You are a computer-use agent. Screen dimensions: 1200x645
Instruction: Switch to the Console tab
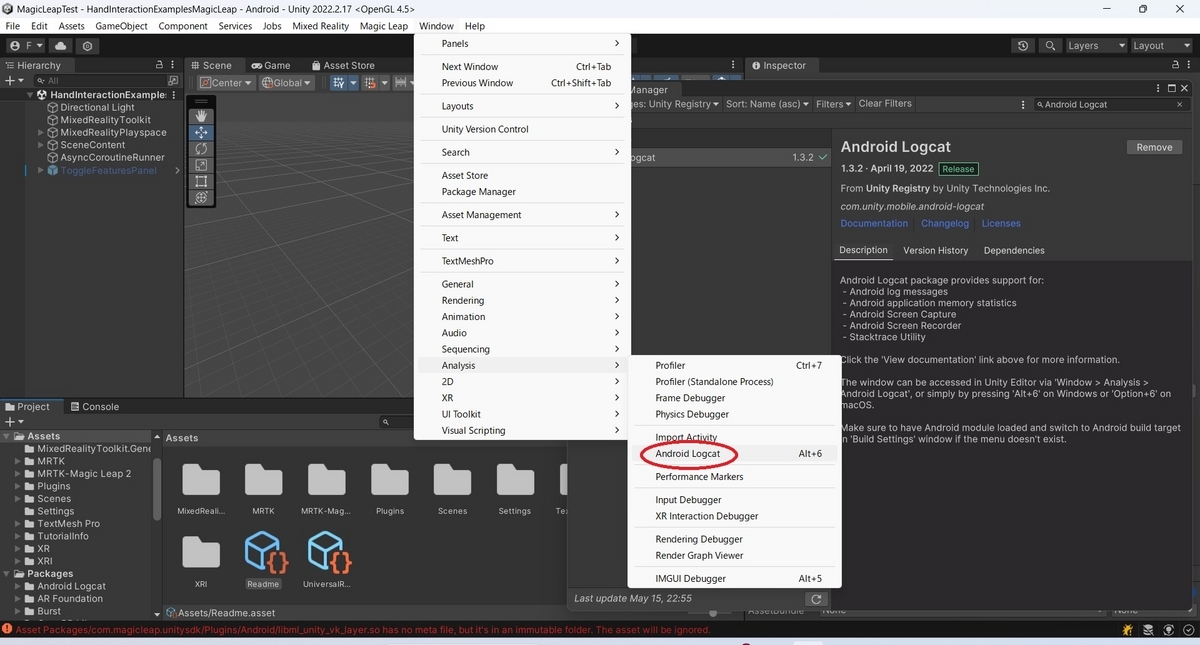click(94, 407)
